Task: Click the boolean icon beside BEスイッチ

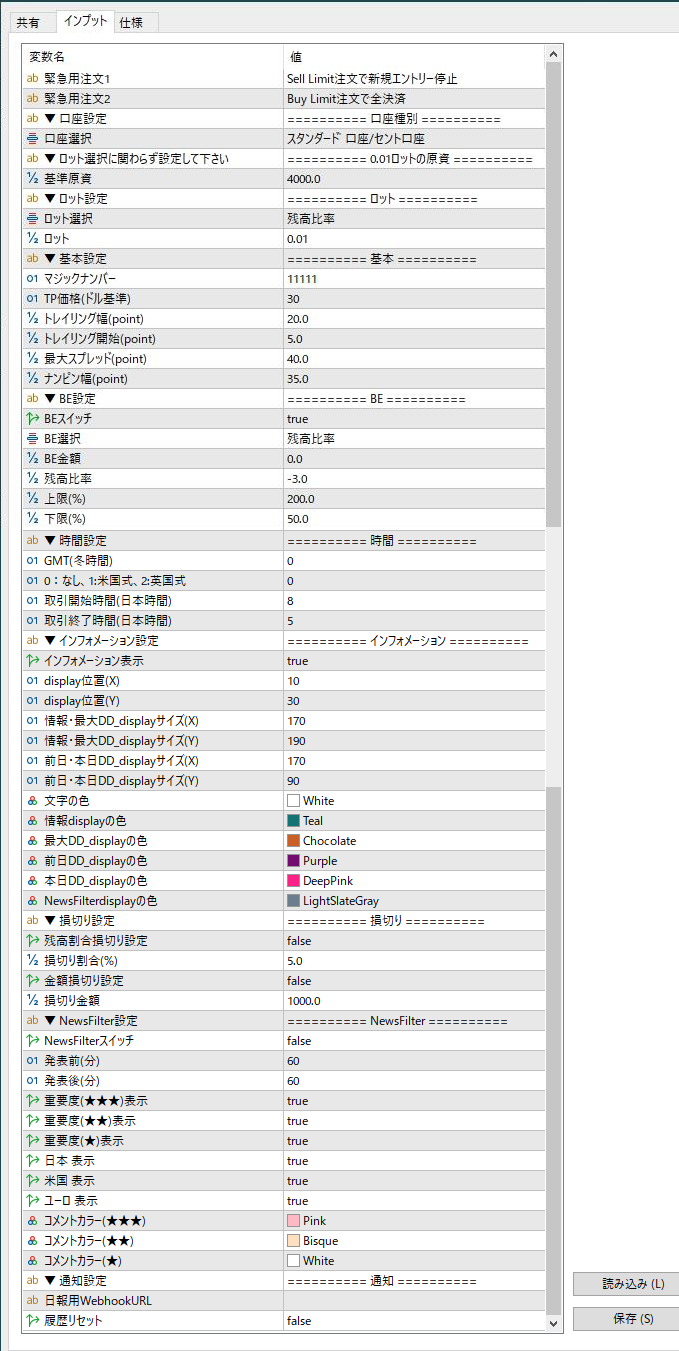Action: tap(32, 419)
